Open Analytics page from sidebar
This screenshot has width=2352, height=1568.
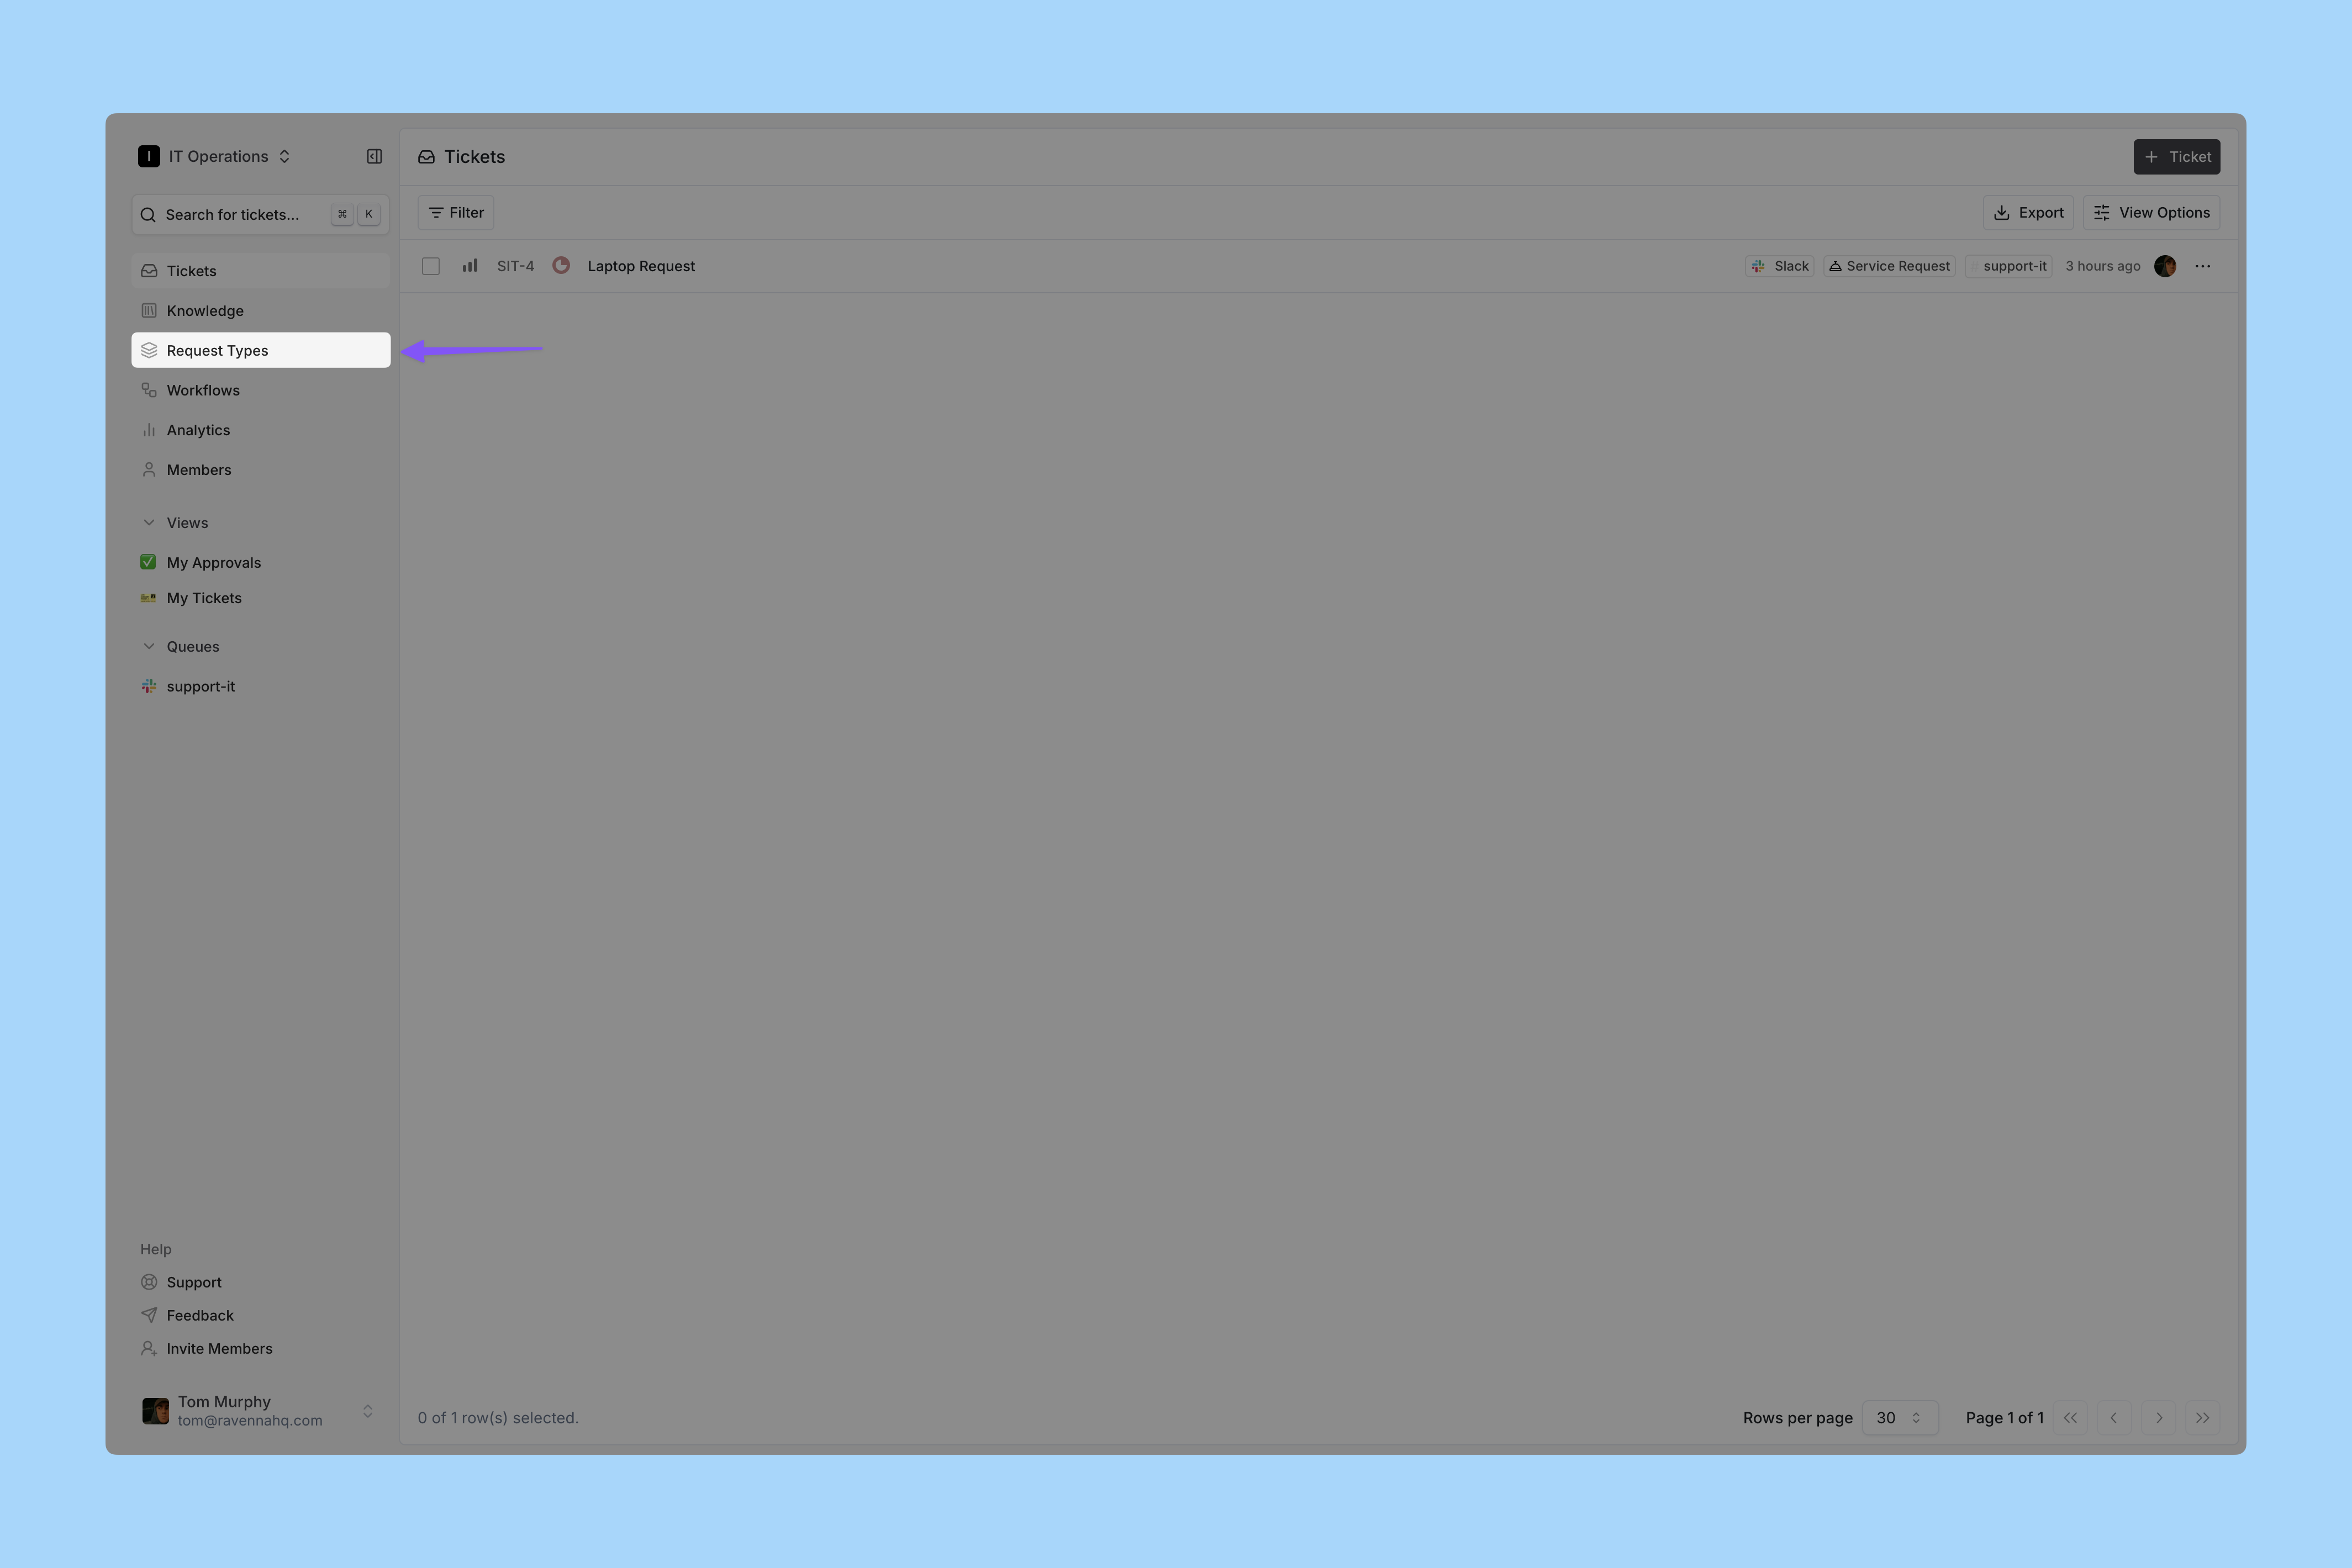tap(198, 430)
